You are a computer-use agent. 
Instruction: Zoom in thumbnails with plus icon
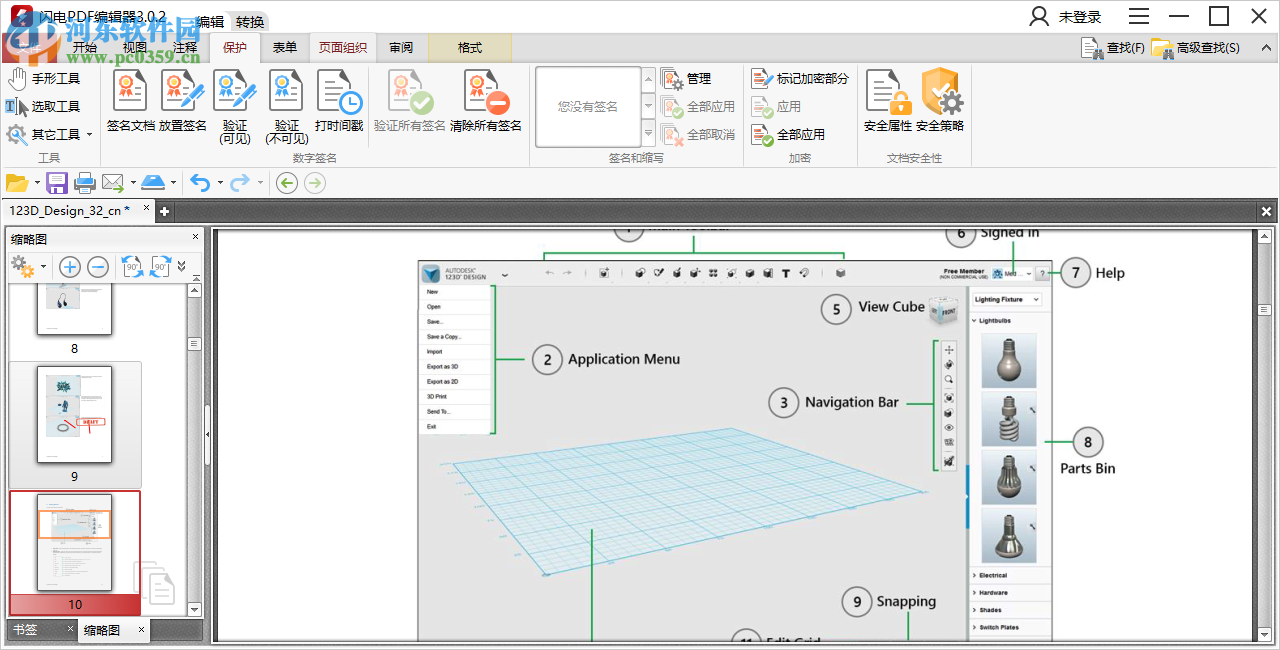(x=69, y=267)
